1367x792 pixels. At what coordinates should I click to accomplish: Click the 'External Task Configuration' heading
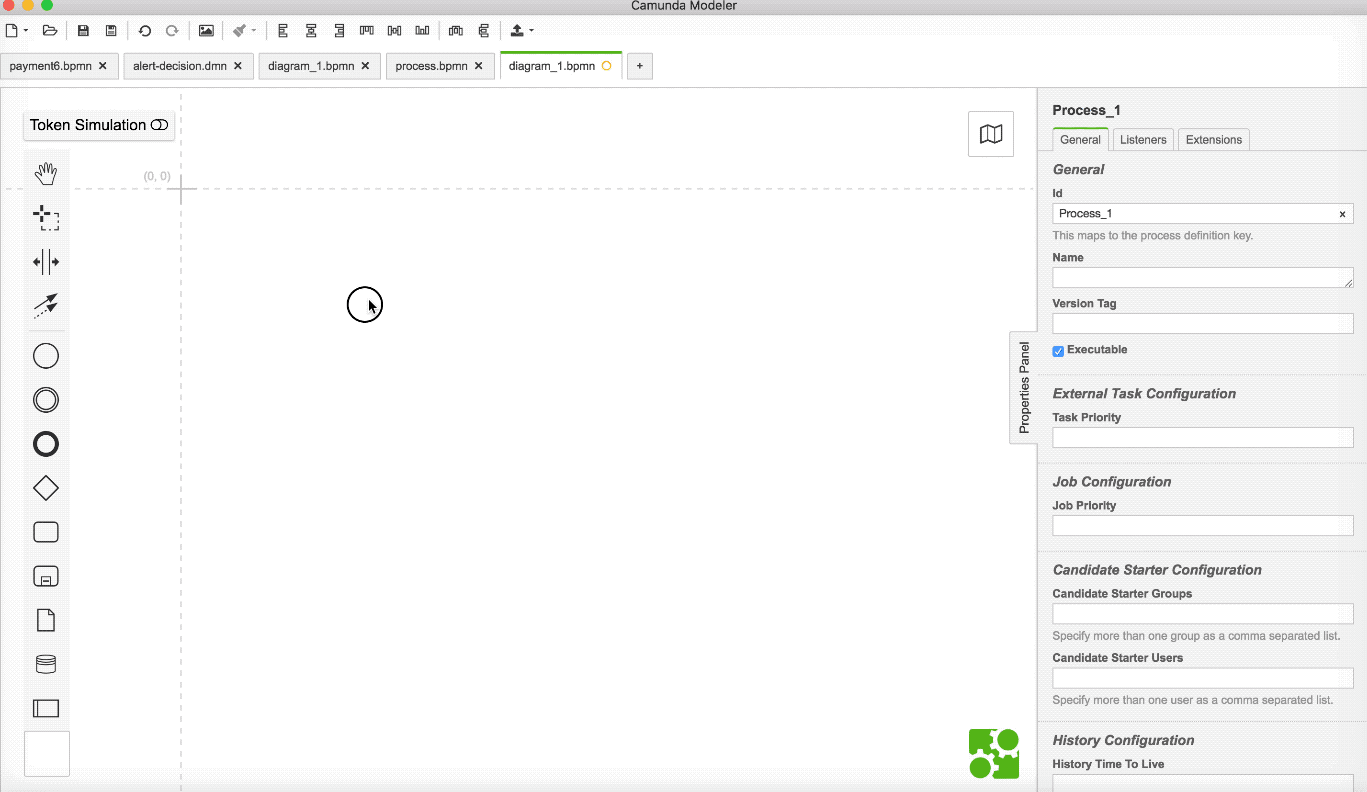(1144, 394)
